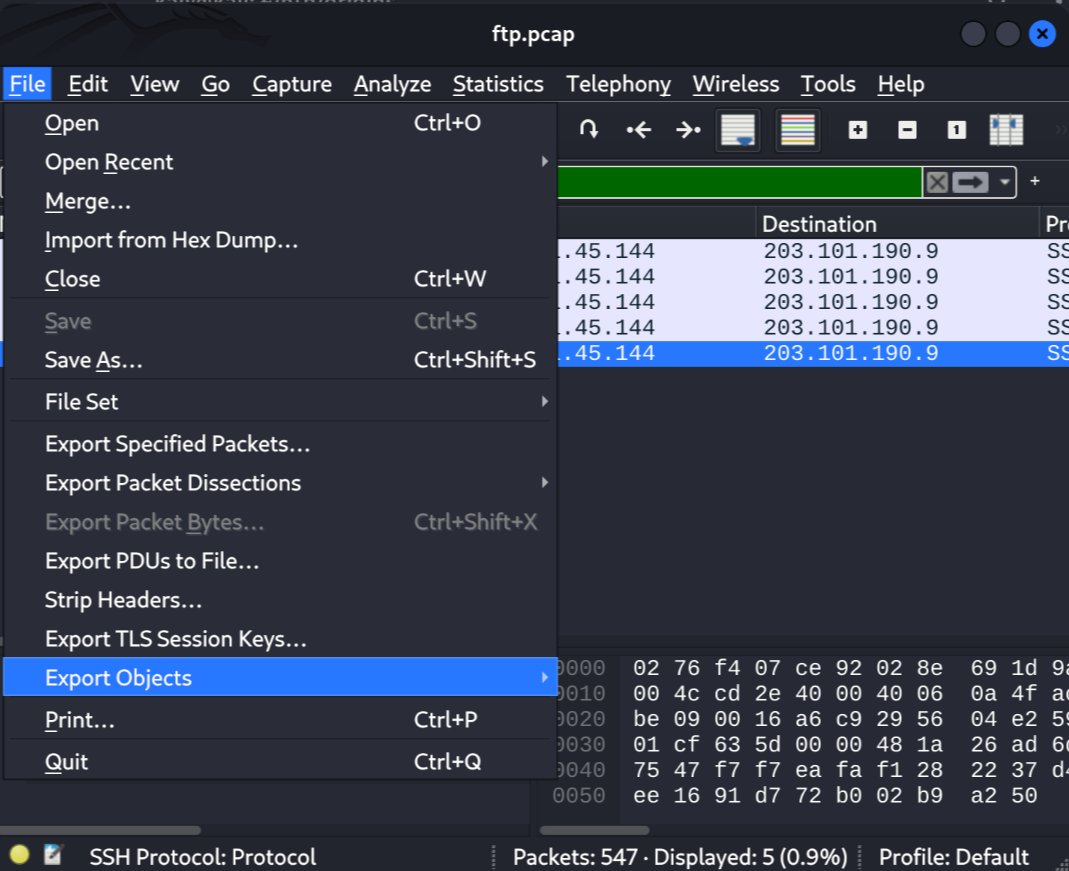
Task: Click hex bytes "ee 16 91 d7 72 b0 02 b9"
Action: 787,795
